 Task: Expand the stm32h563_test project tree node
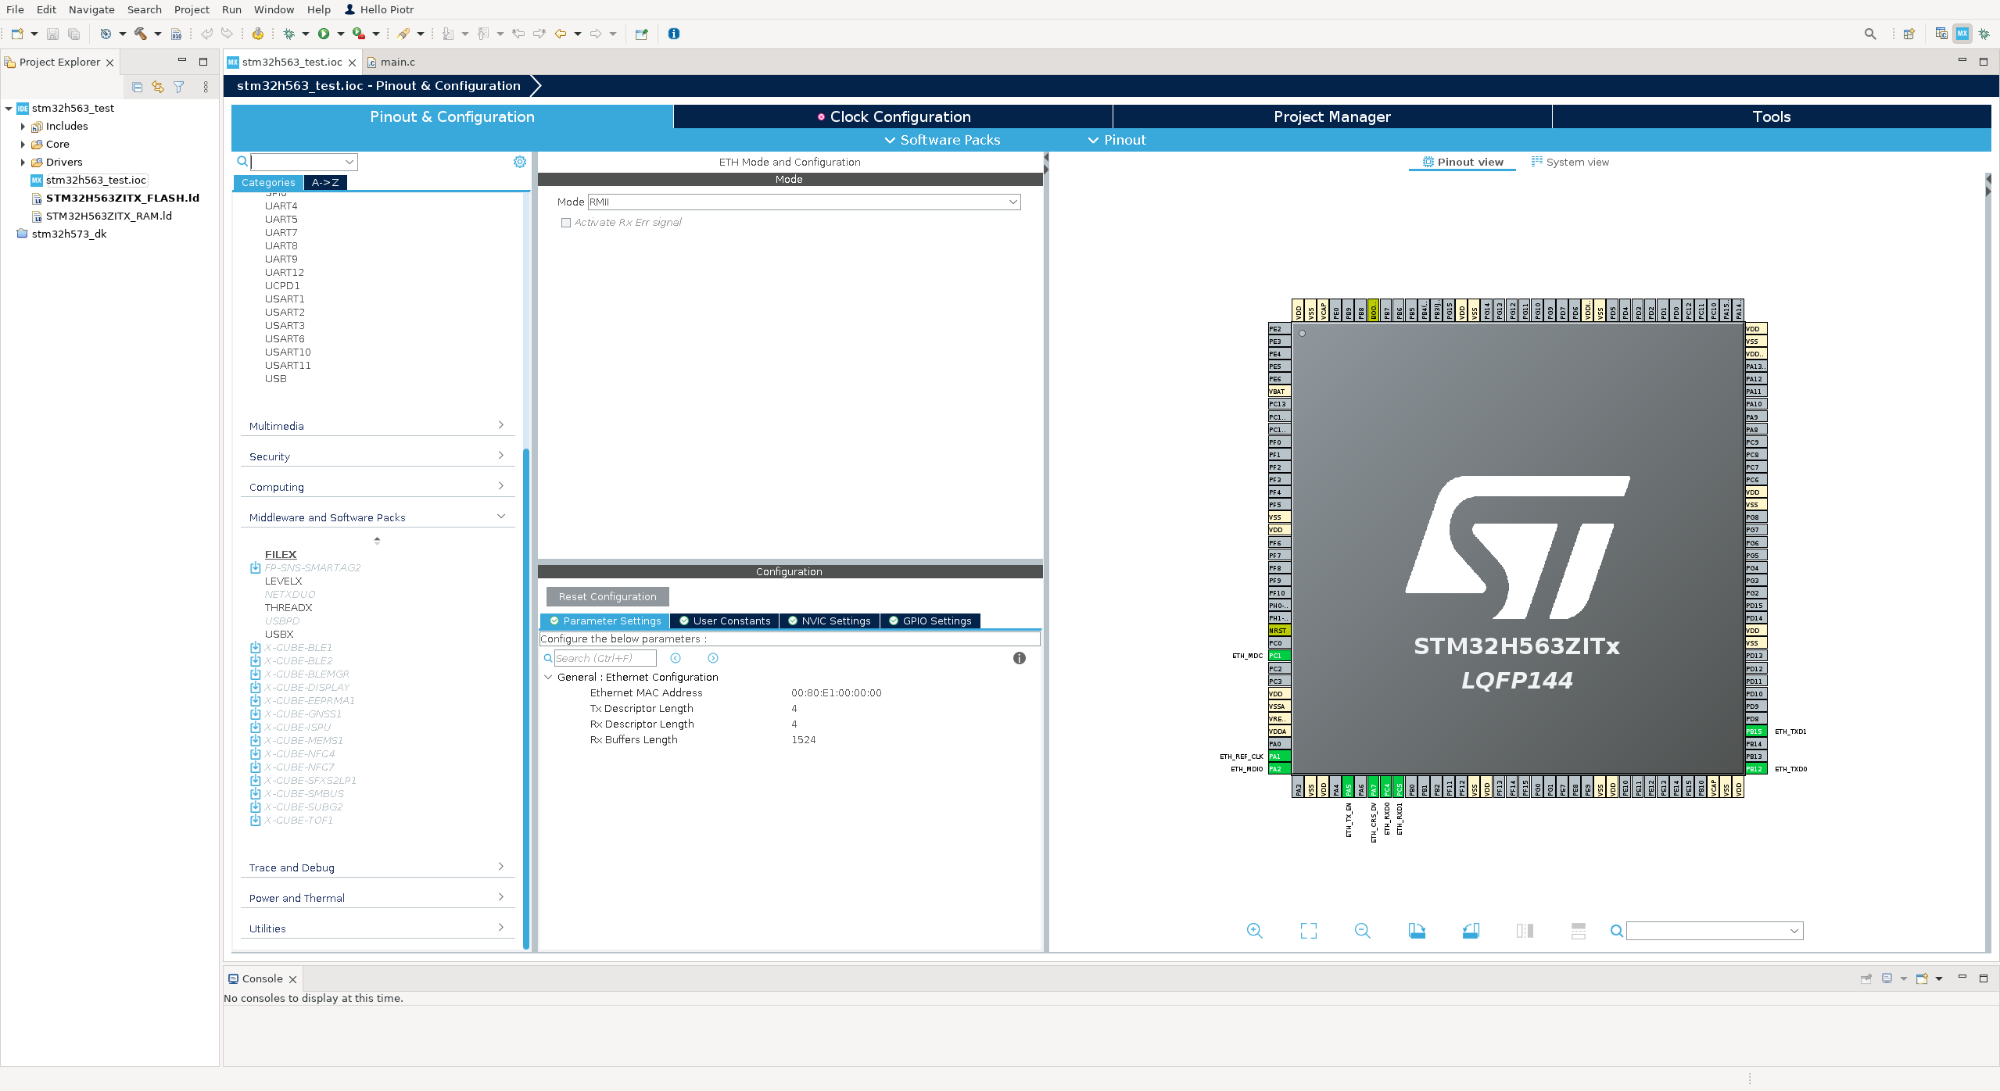[x=9, y=108]
